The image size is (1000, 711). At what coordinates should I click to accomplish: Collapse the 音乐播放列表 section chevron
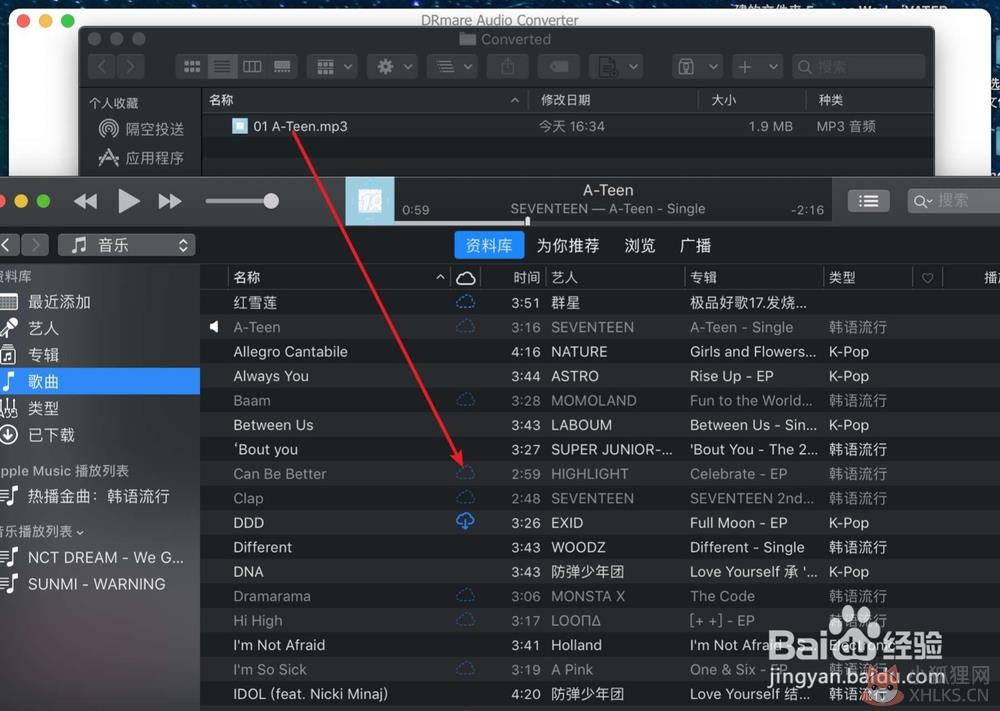pos(80,532)
